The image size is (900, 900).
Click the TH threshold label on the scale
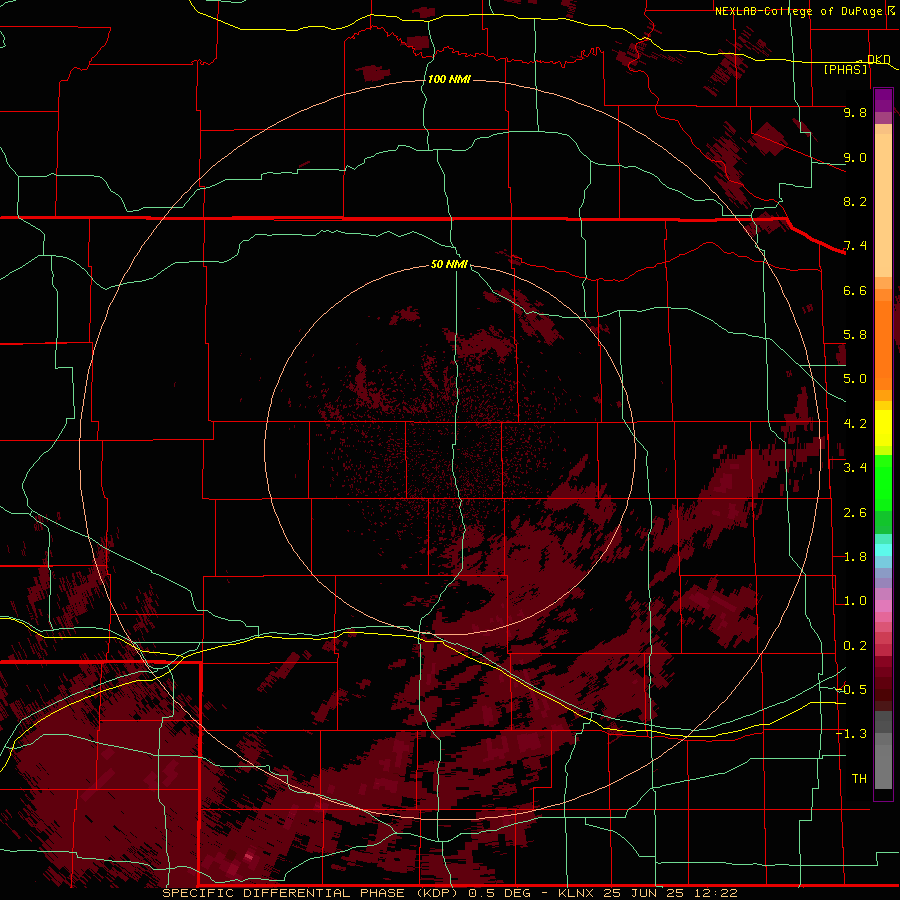pos(859,779)
